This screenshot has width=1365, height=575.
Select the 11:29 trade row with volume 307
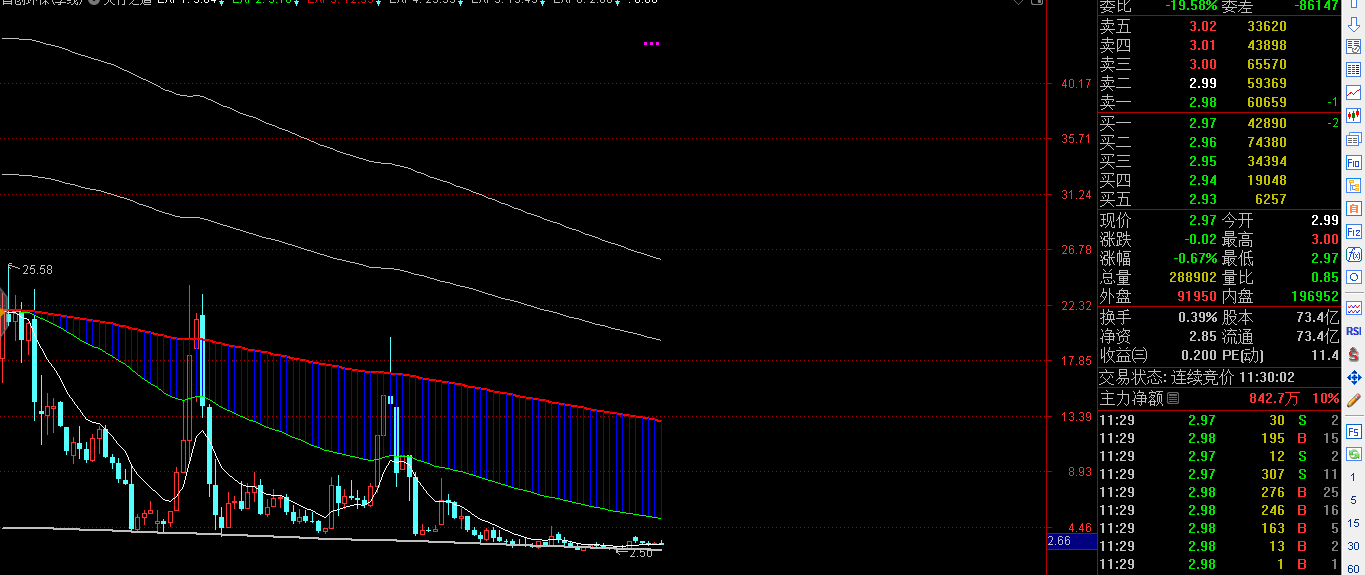[1218, 474]
